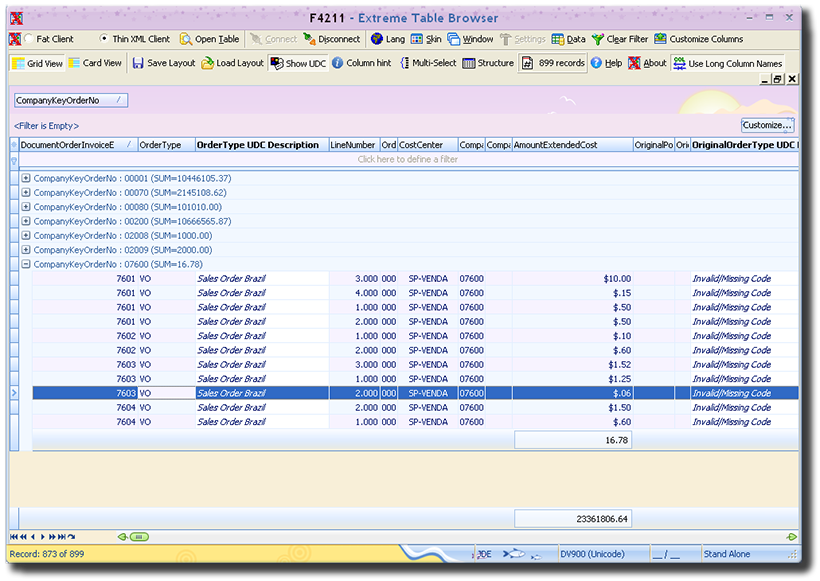Click the 16.78 group sum footer
This screenshot has height=581, width=820.
coord(573,440)
